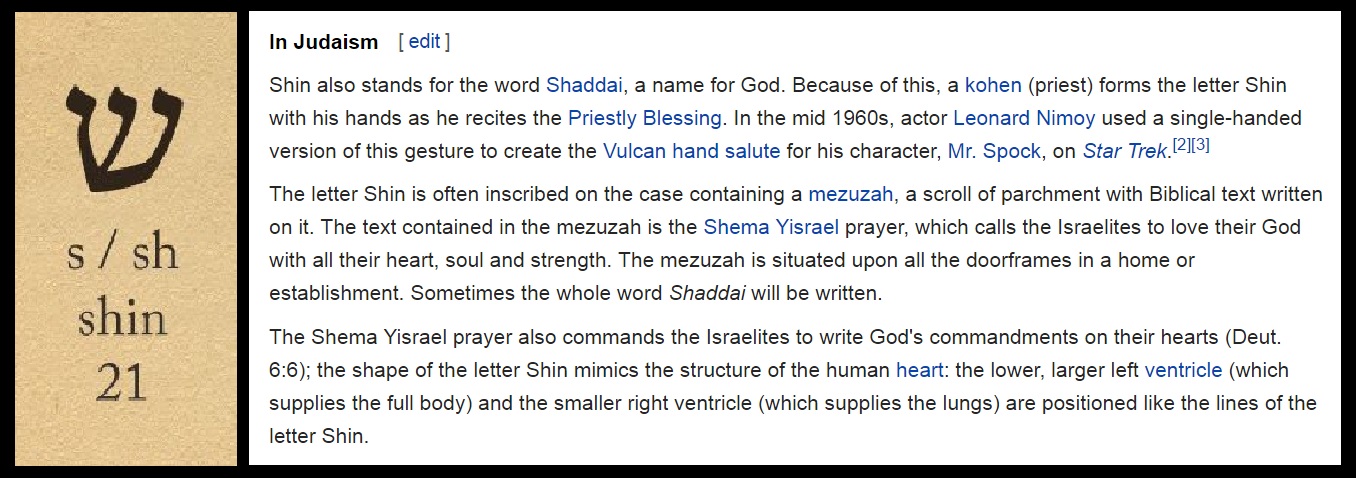The height and width of the screenshot is (478, 1356).
Task: Click the 'shin' name label on card
Action: click(124, 319)
